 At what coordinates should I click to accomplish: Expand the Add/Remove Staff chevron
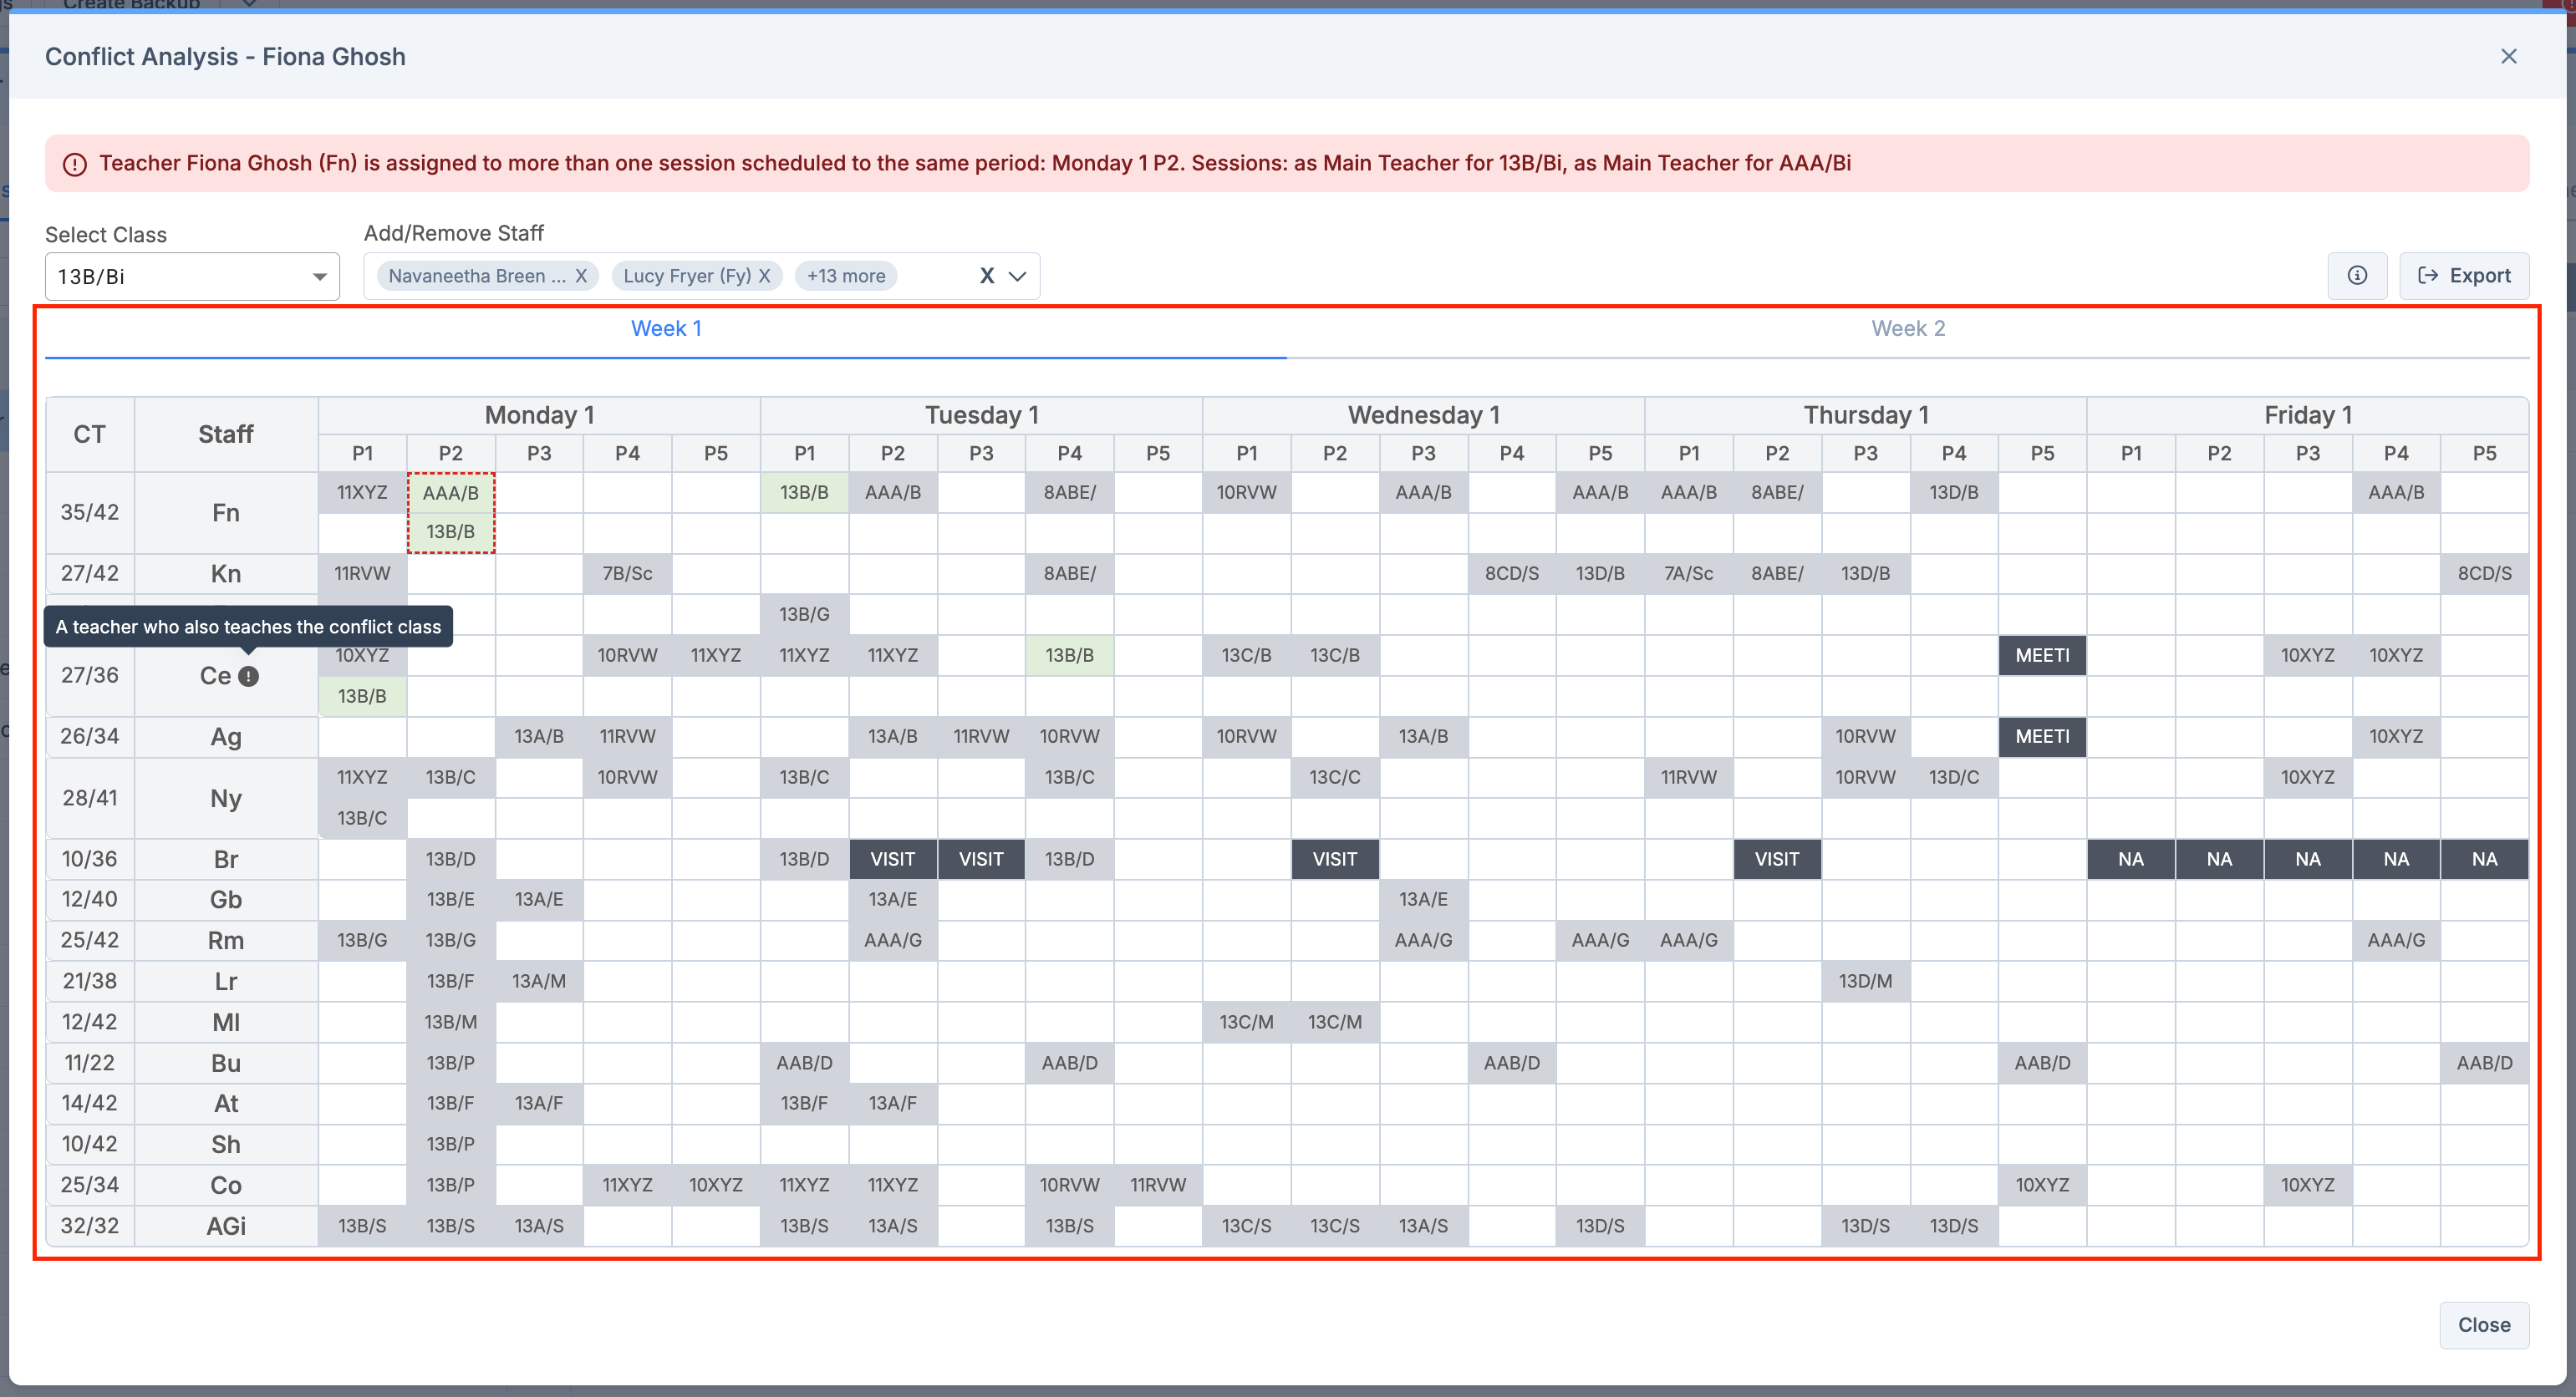pyautogui.click(x=1018, y=276)
